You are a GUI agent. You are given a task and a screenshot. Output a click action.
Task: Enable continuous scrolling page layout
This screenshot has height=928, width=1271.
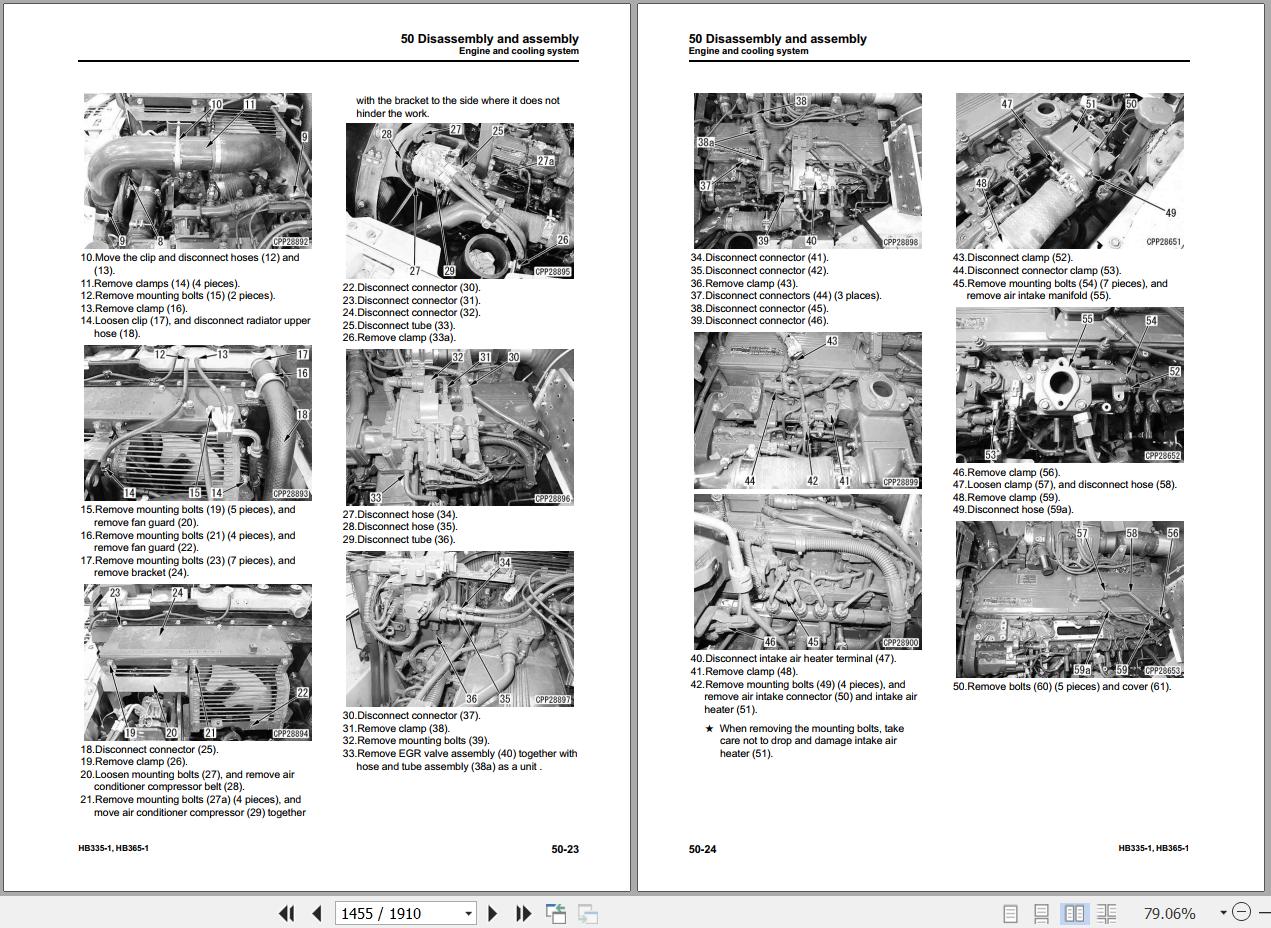pos(1041,913)
